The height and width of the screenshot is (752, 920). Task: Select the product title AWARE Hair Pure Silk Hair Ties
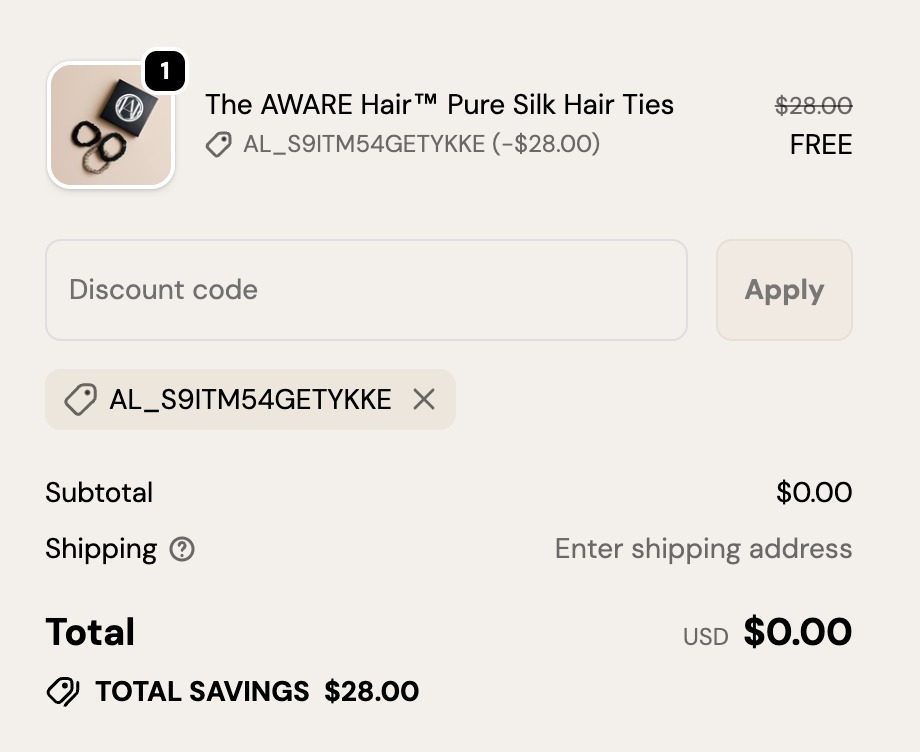coord(440,105)
